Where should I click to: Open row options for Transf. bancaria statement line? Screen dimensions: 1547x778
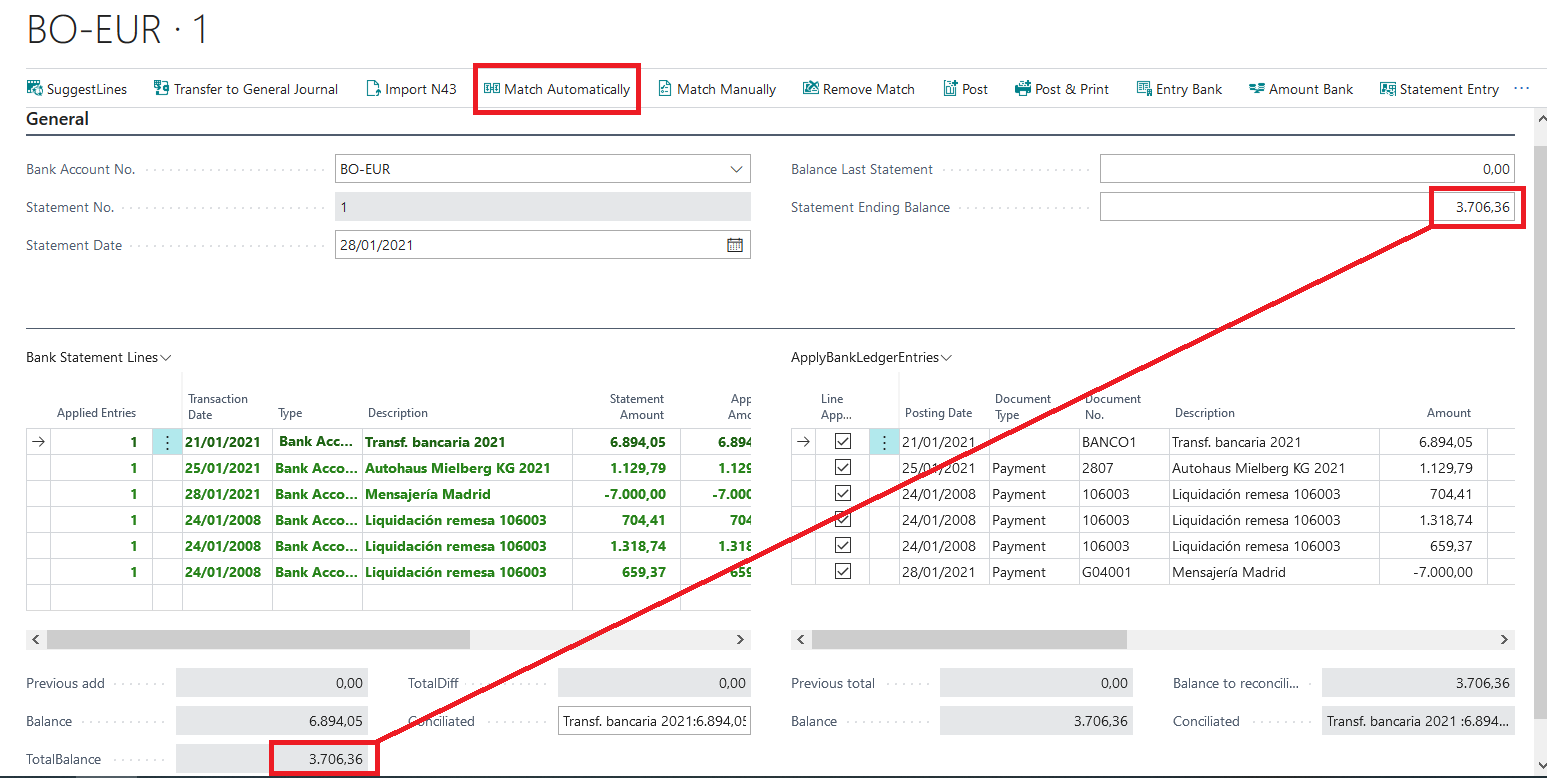tap(167, 442)
